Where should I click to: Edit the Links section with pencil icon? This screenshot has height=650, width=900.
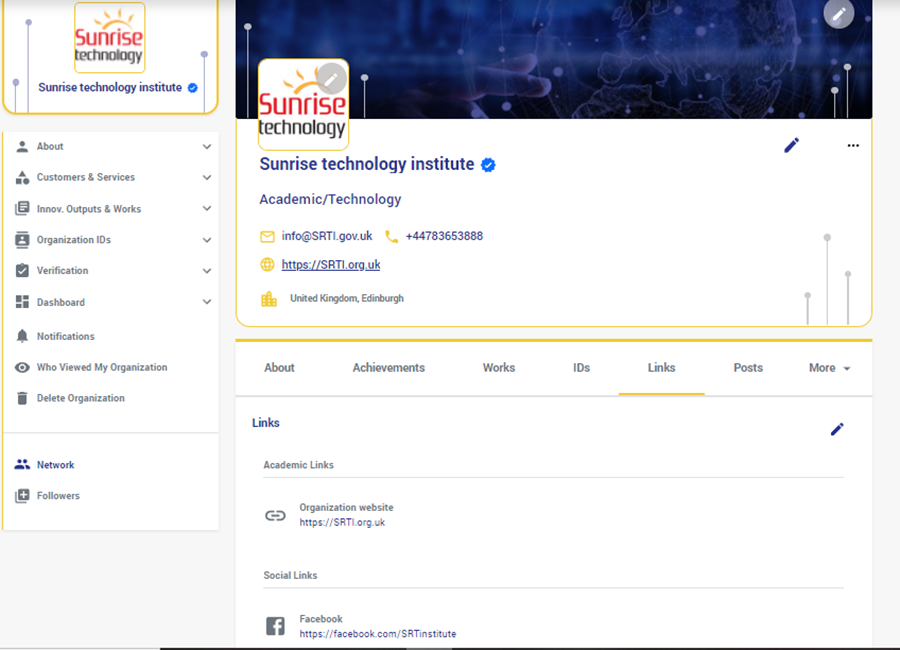point(837,429)
